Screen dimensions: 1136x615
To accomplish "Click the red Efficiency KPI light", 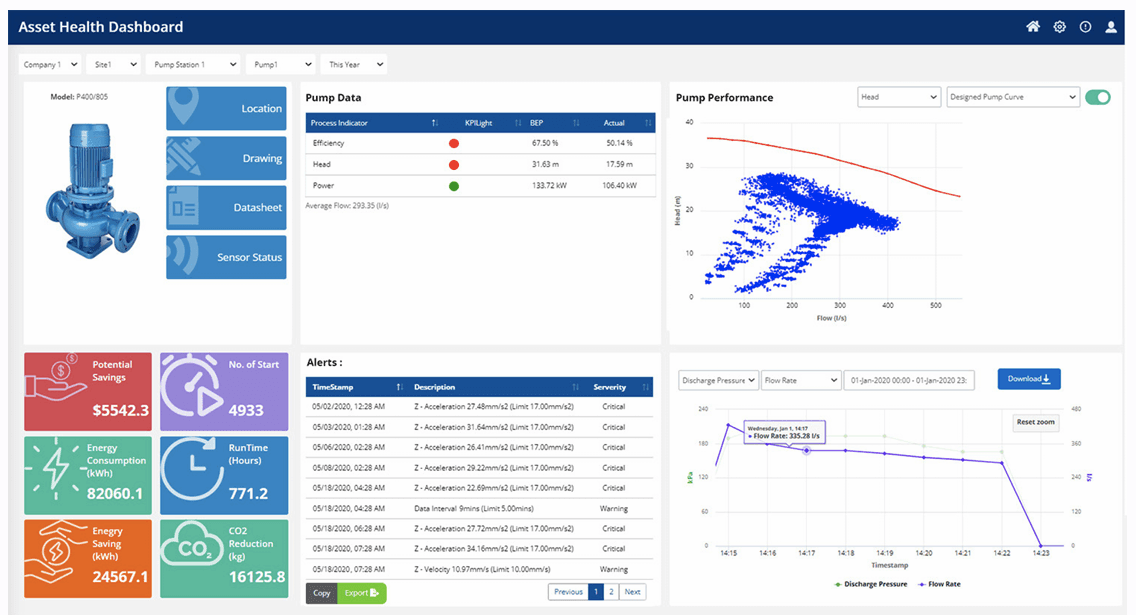I will point(453,143).
